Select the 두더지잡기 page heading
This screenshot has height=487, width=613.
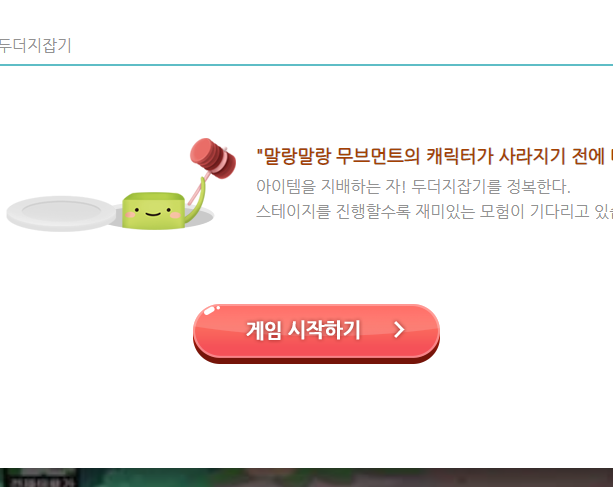click(x=35, y=45)
